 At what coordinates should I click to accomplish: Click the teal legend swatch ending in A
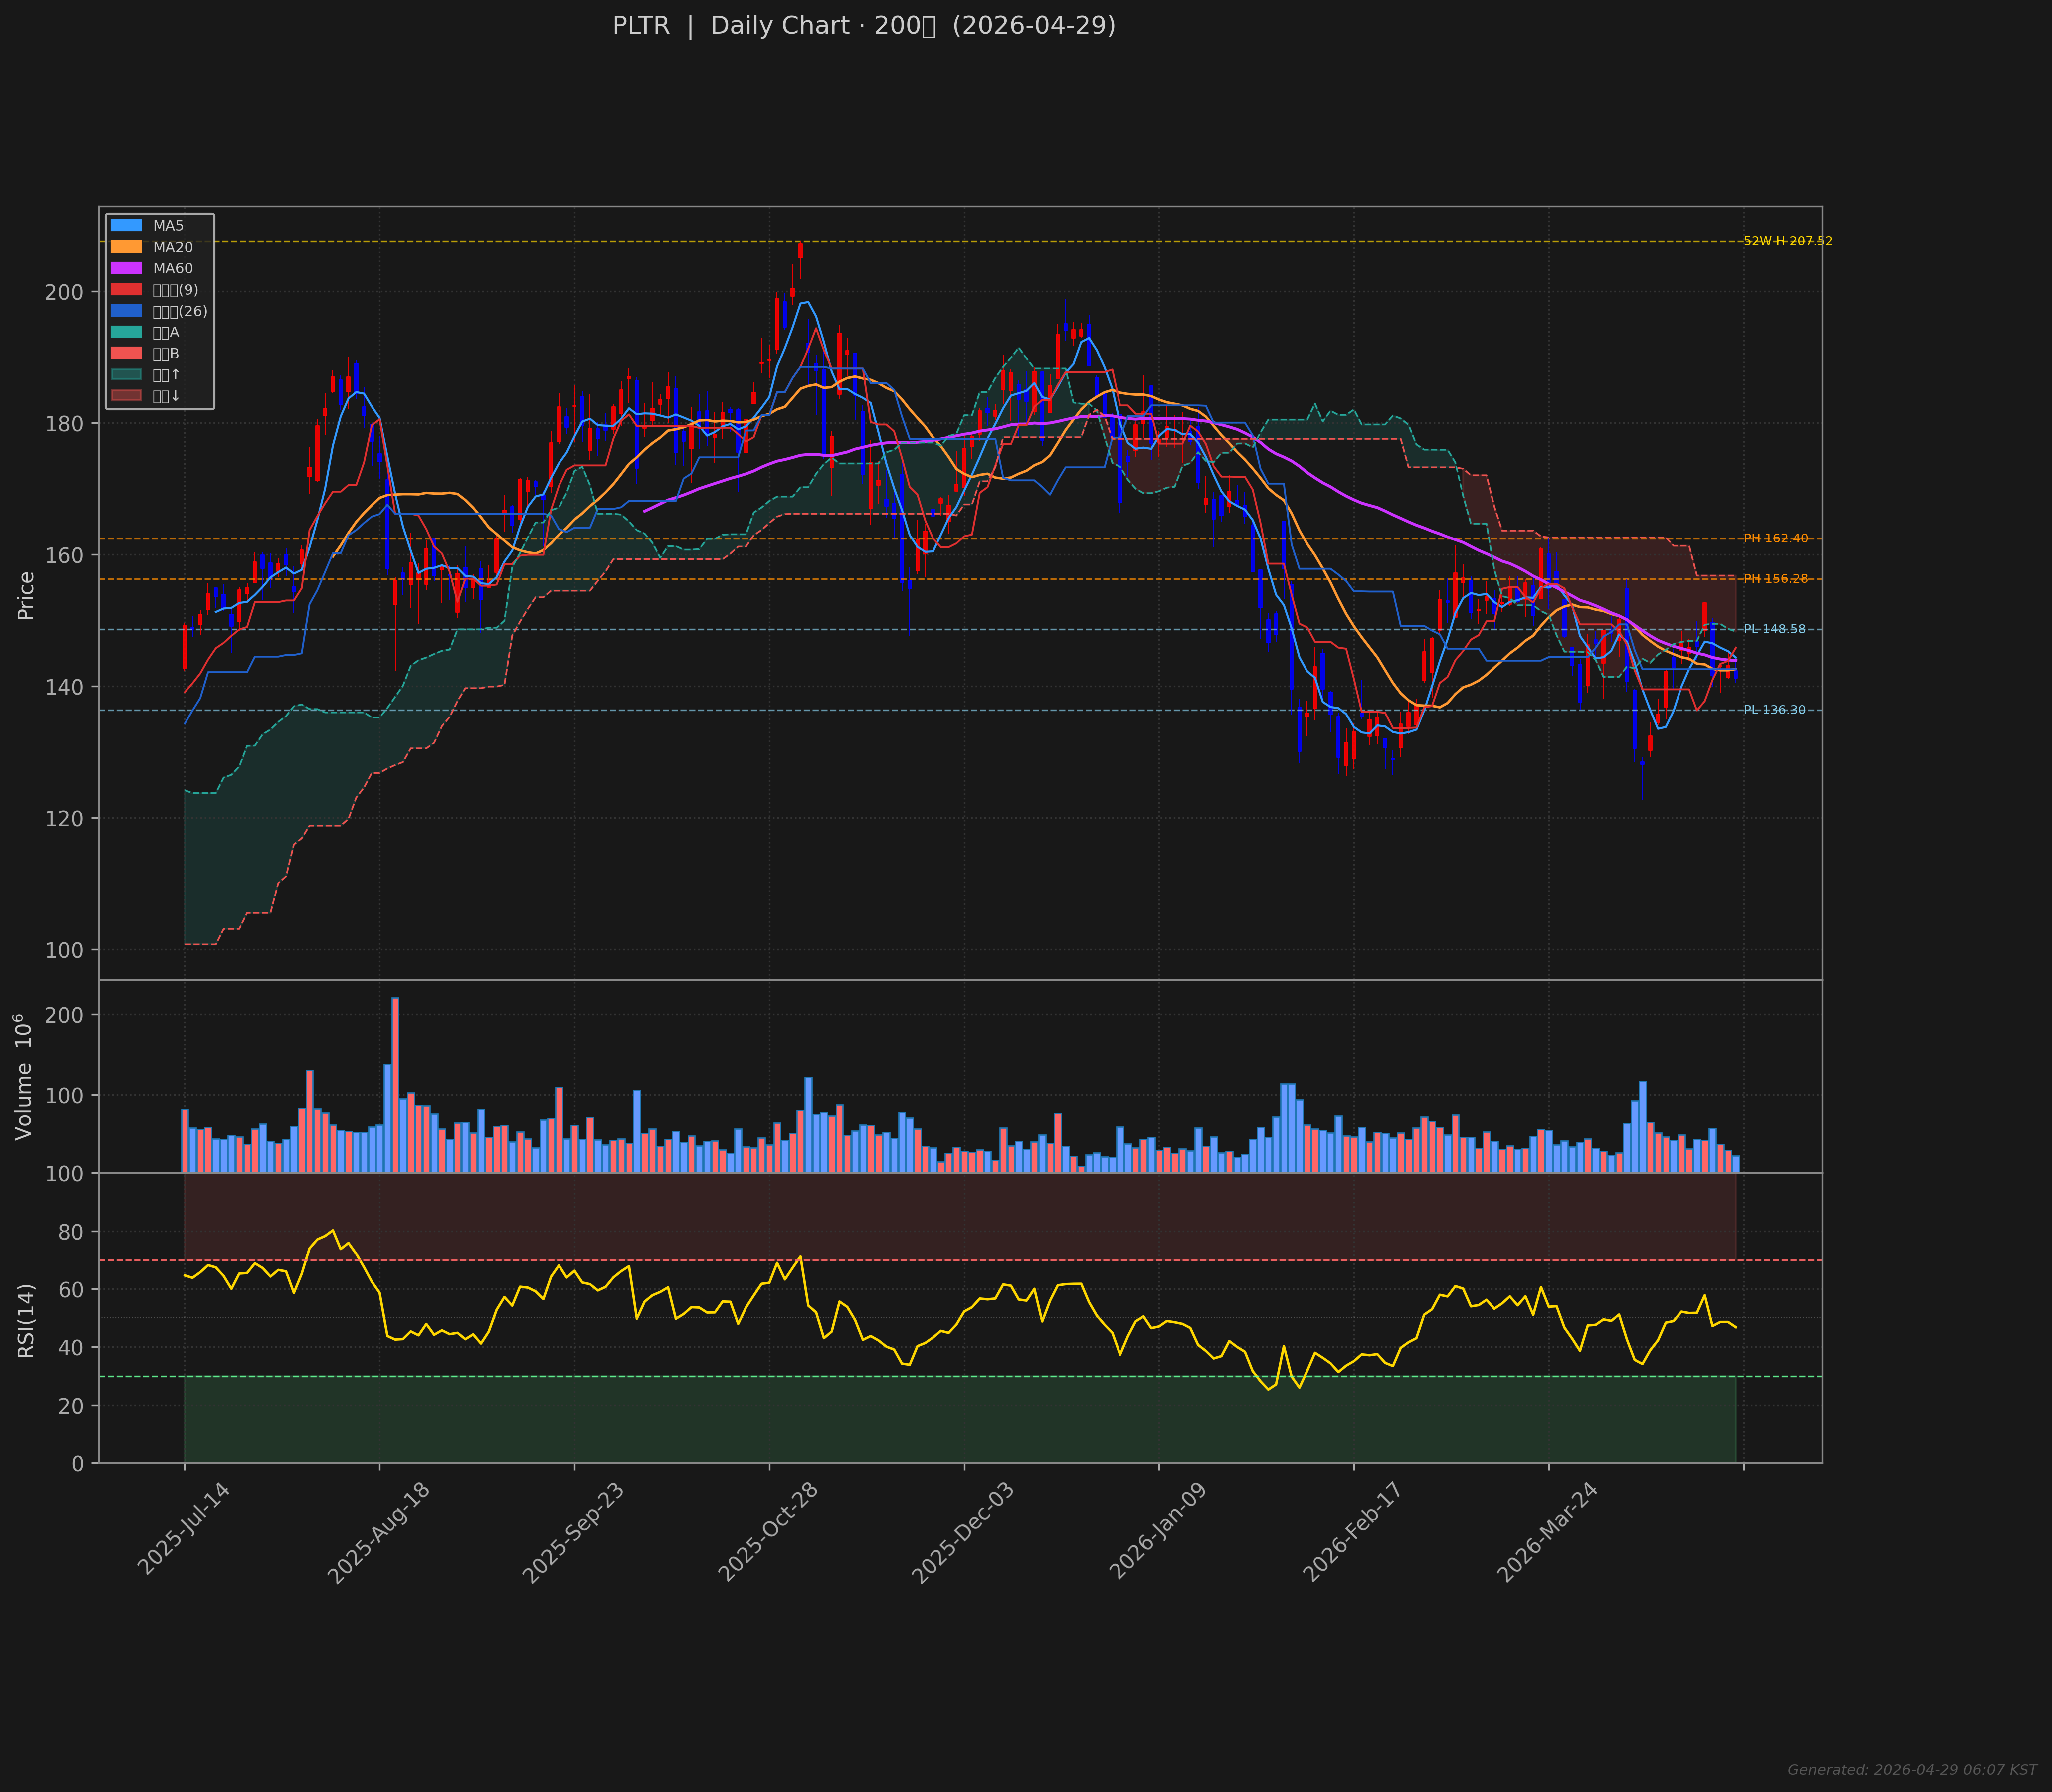pos(126,332)
